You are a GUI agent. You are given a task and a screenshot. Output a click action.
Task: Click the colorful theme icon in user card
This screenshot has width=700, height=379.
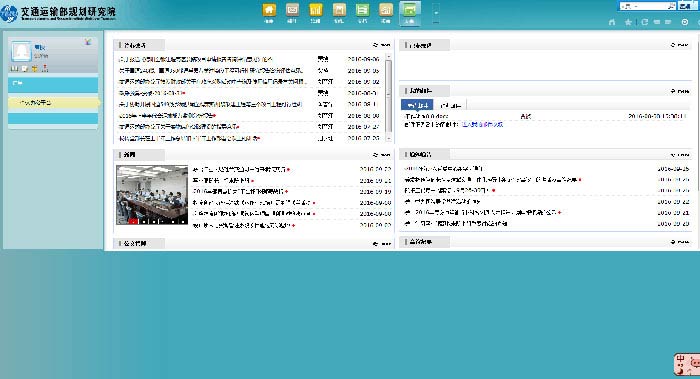click(88, 42)
